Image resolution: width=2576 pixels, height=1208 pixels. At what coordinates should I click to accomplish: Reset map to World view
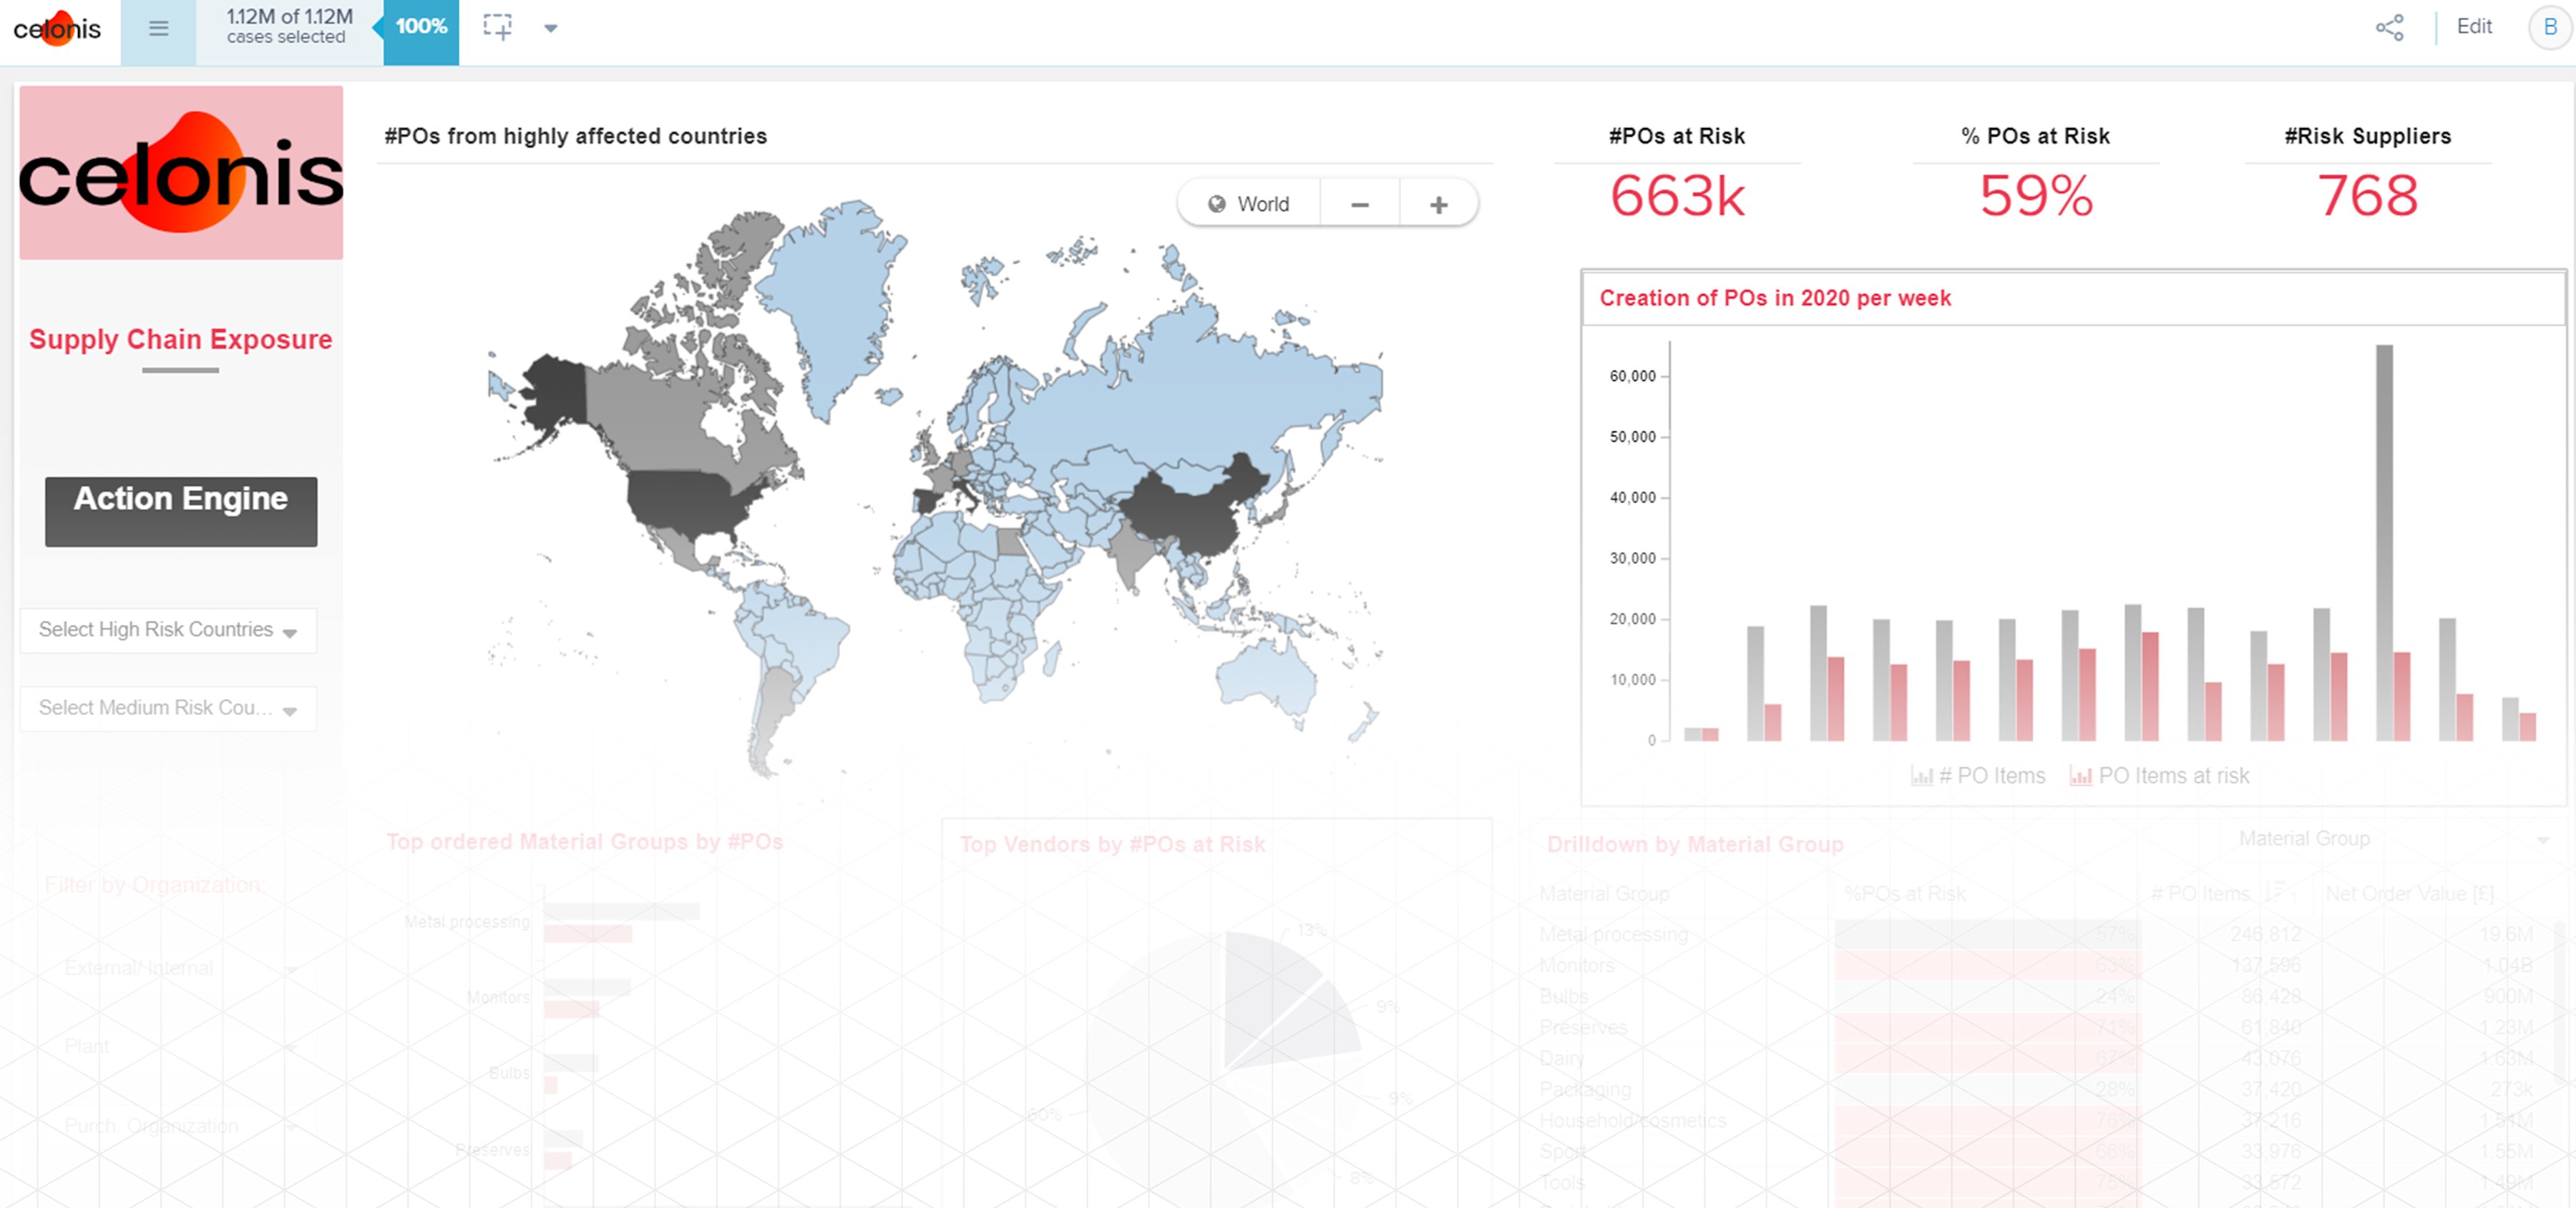point(1249,204)
